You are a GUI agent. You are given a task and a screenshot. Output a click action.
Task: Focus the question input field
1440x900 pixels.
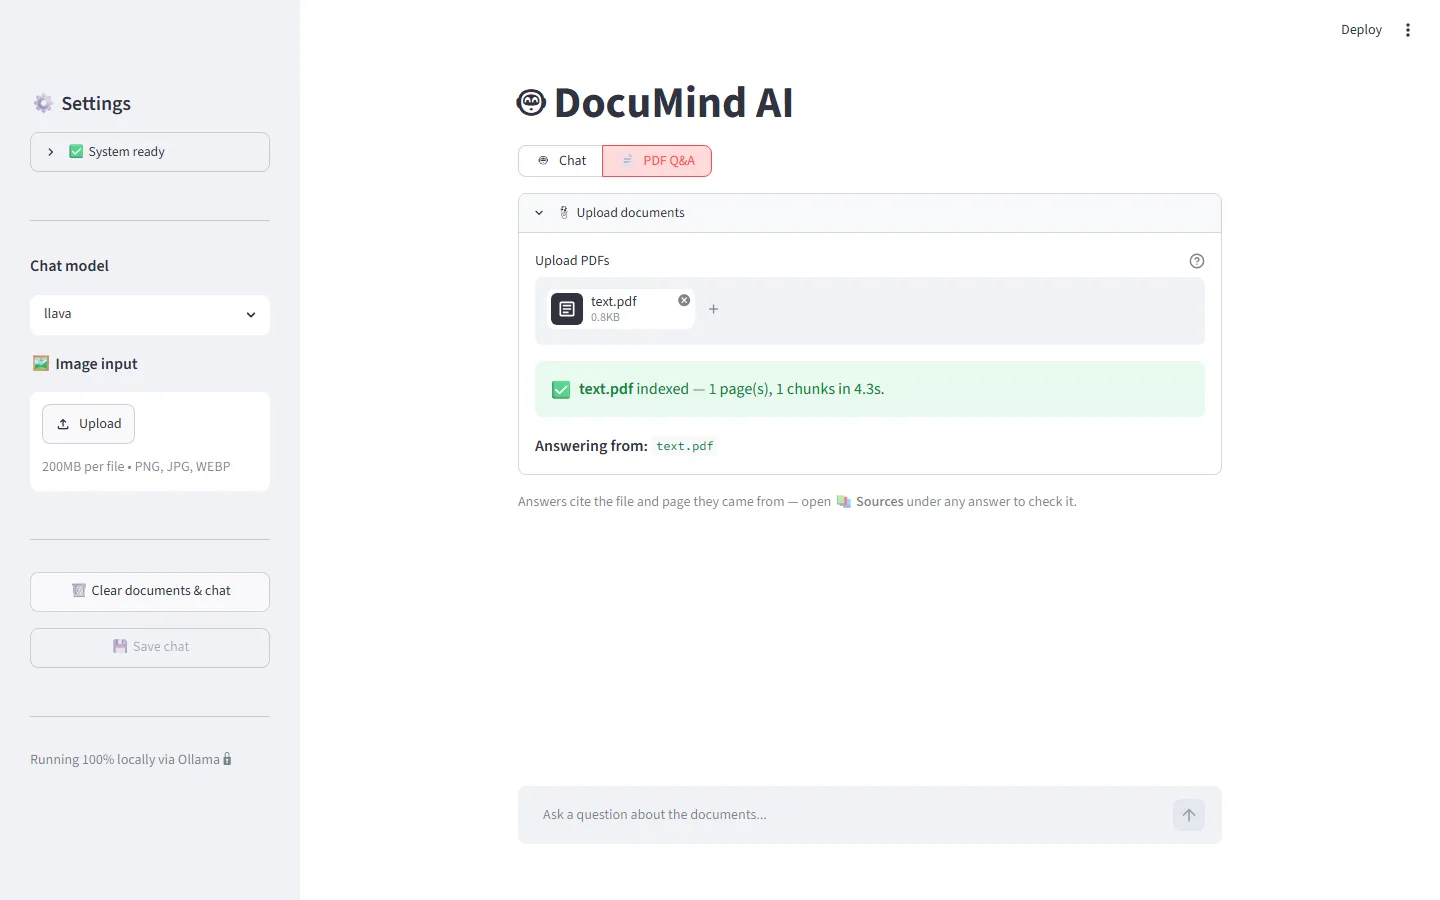pyautogui.click(x=850, y=815)
